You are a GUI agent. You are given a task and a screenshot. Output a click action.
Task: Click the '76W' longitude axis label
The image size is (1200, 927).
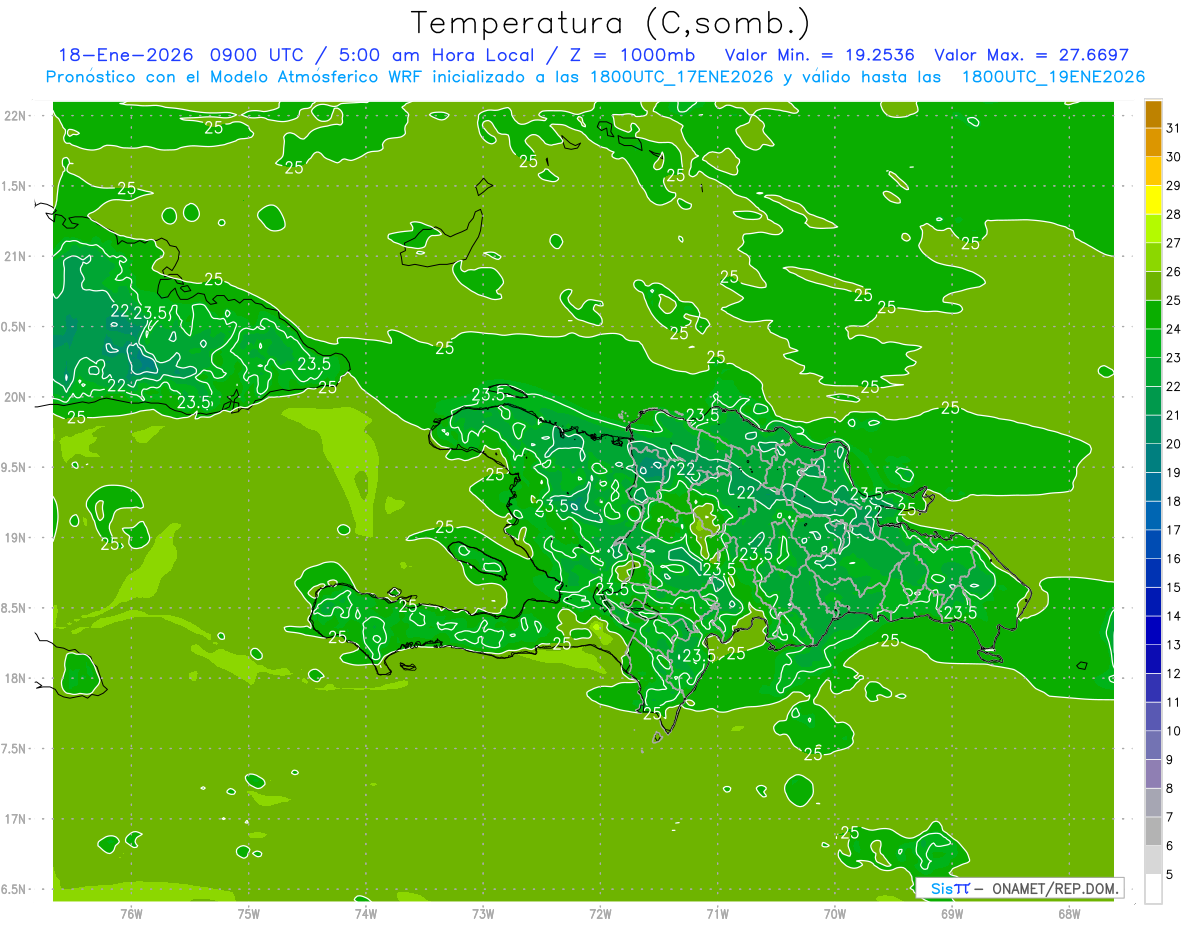(x=131, y=913)
